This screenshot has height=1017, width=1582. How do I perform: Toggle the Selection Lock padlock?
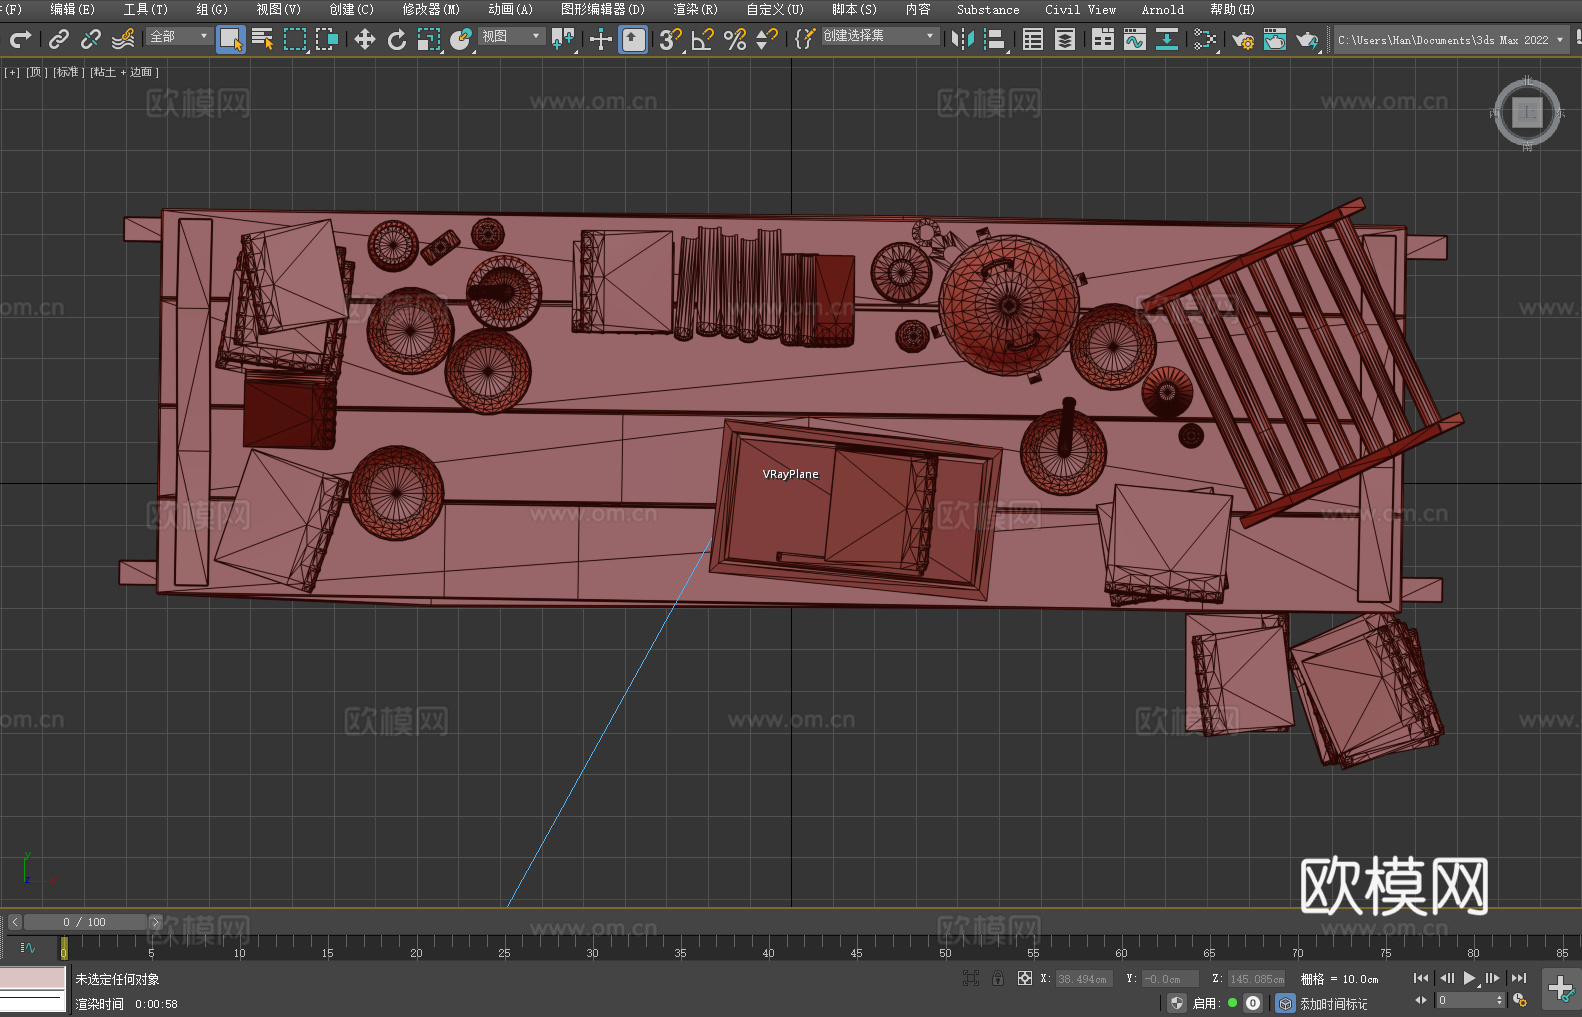pos(998,978)
